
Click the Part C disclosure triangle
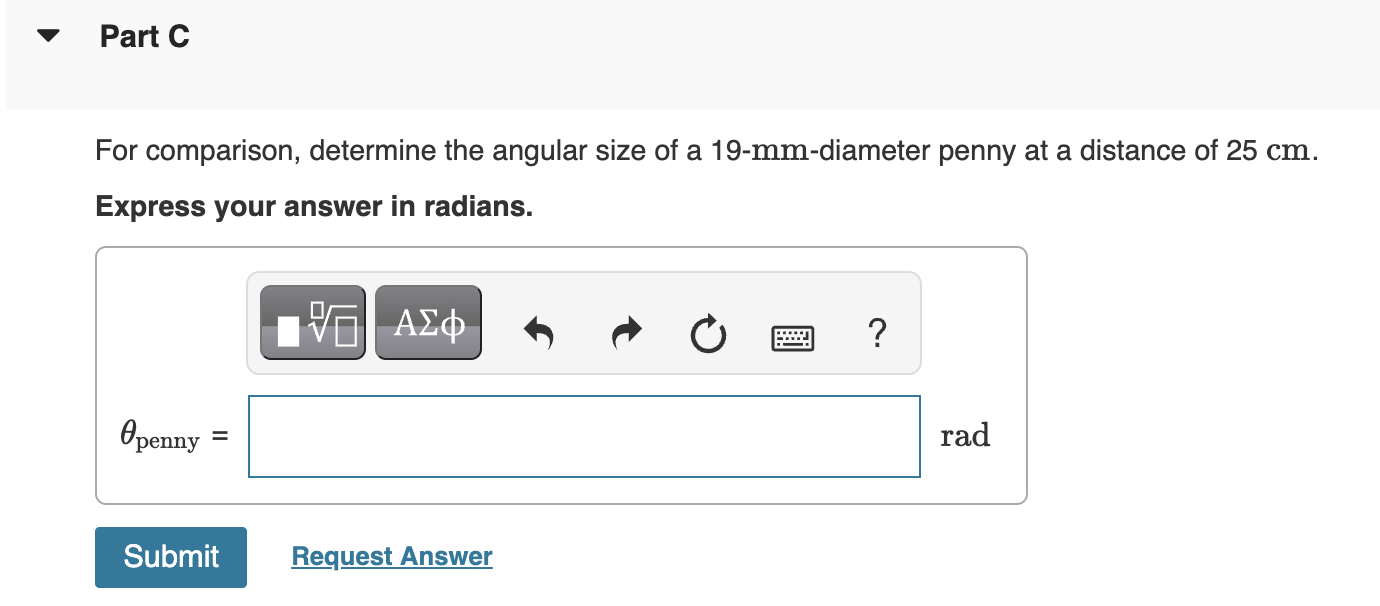coord(47,35)
